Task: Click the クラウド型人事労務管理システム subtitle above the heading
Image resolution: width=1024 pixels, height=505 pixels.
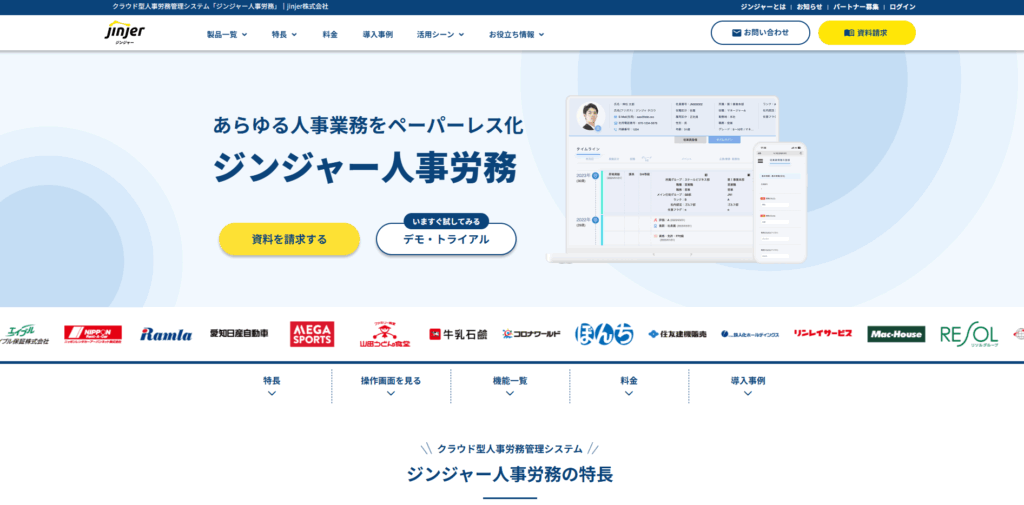Action: [509, 448]
